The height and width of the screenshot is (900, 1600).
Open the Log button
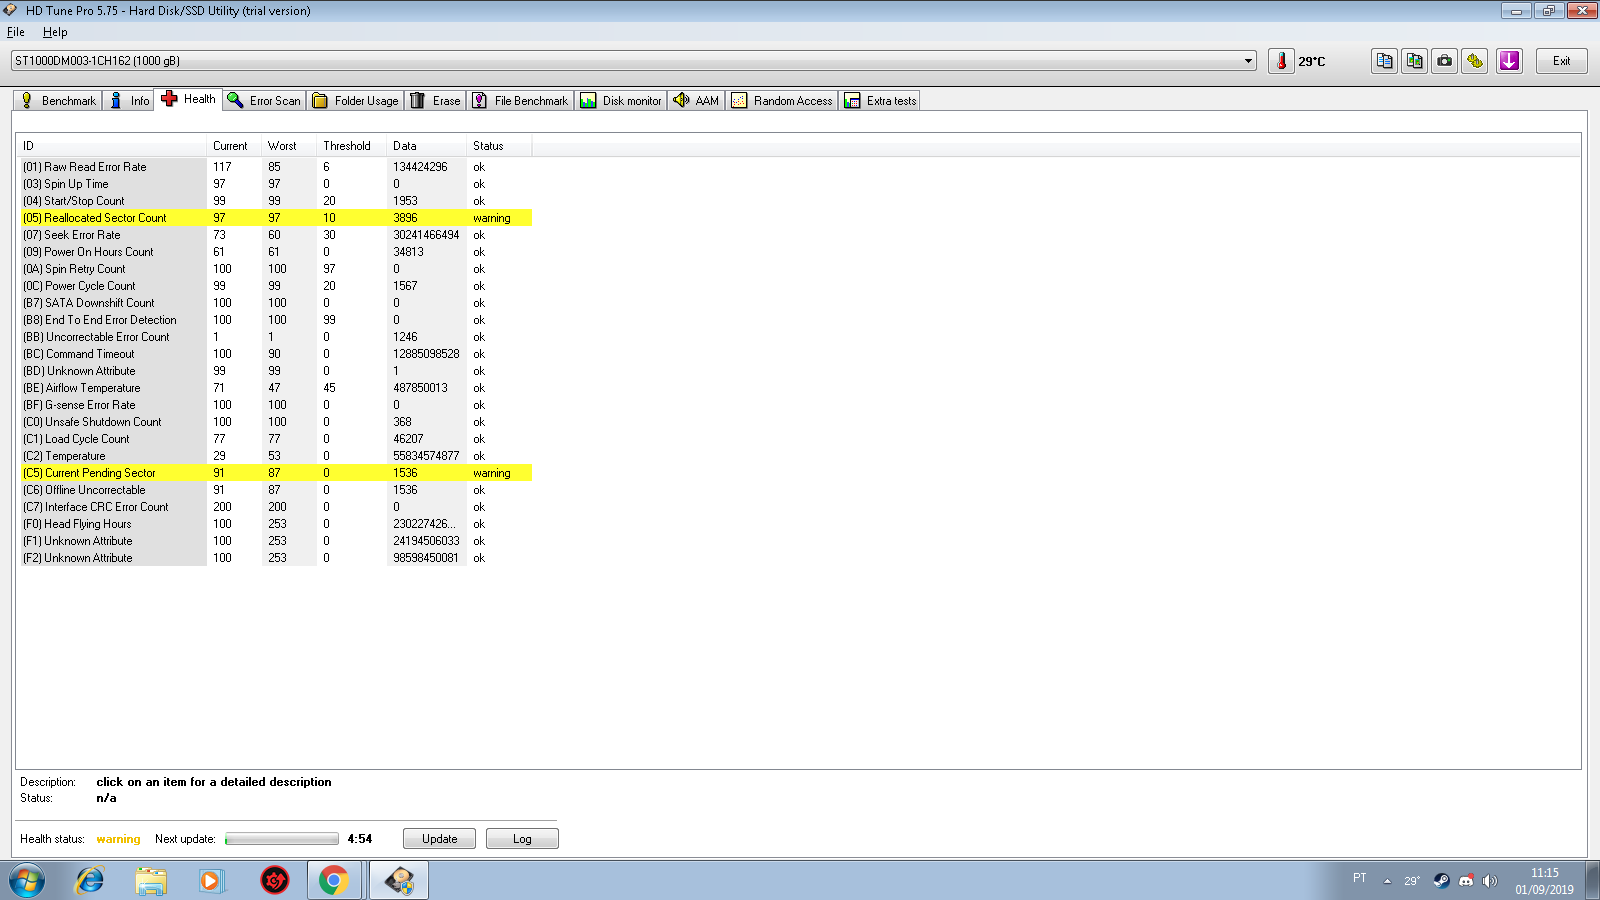[522, 839]
